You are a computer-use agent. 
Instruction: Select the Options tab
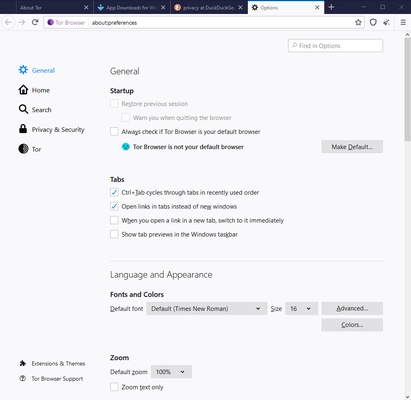[285, 7]
